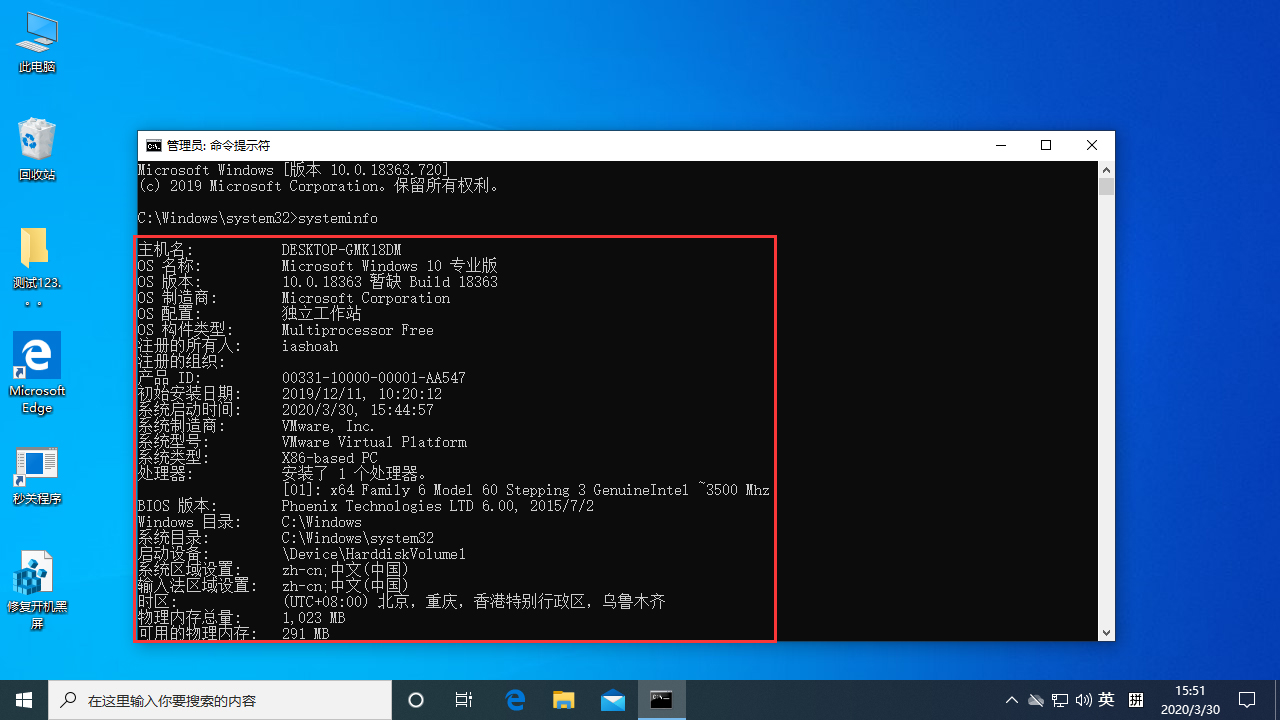This screenshot has height=720, width=1280.
Task: Open the Action Center notification icon
Action: click(x=1249, y=700)
